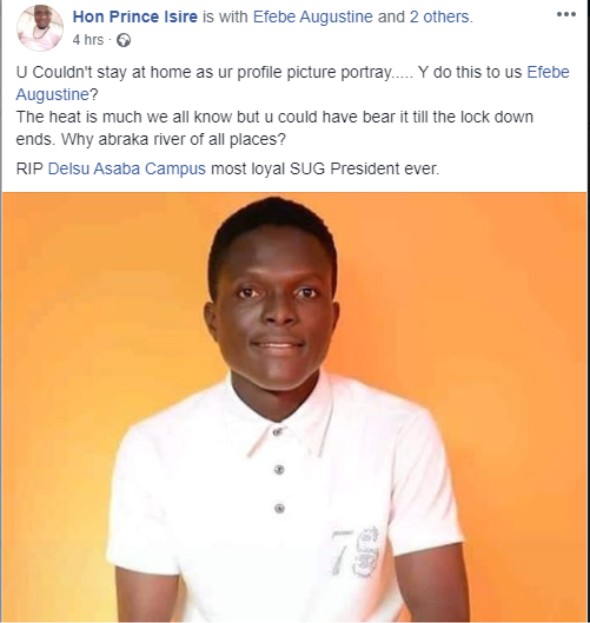590x623 pixels.
Task: Click the 'Augustine' link on second line
Action: 52,95
